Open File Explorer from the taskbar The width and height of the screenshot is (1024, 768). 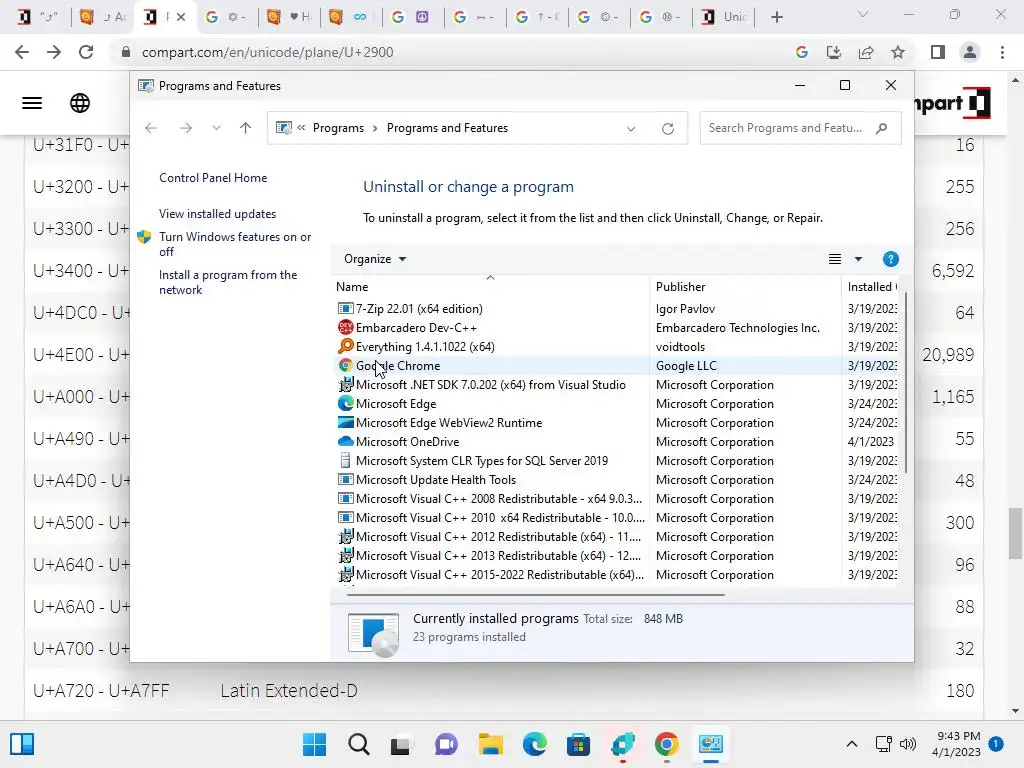tap(490, 744)
